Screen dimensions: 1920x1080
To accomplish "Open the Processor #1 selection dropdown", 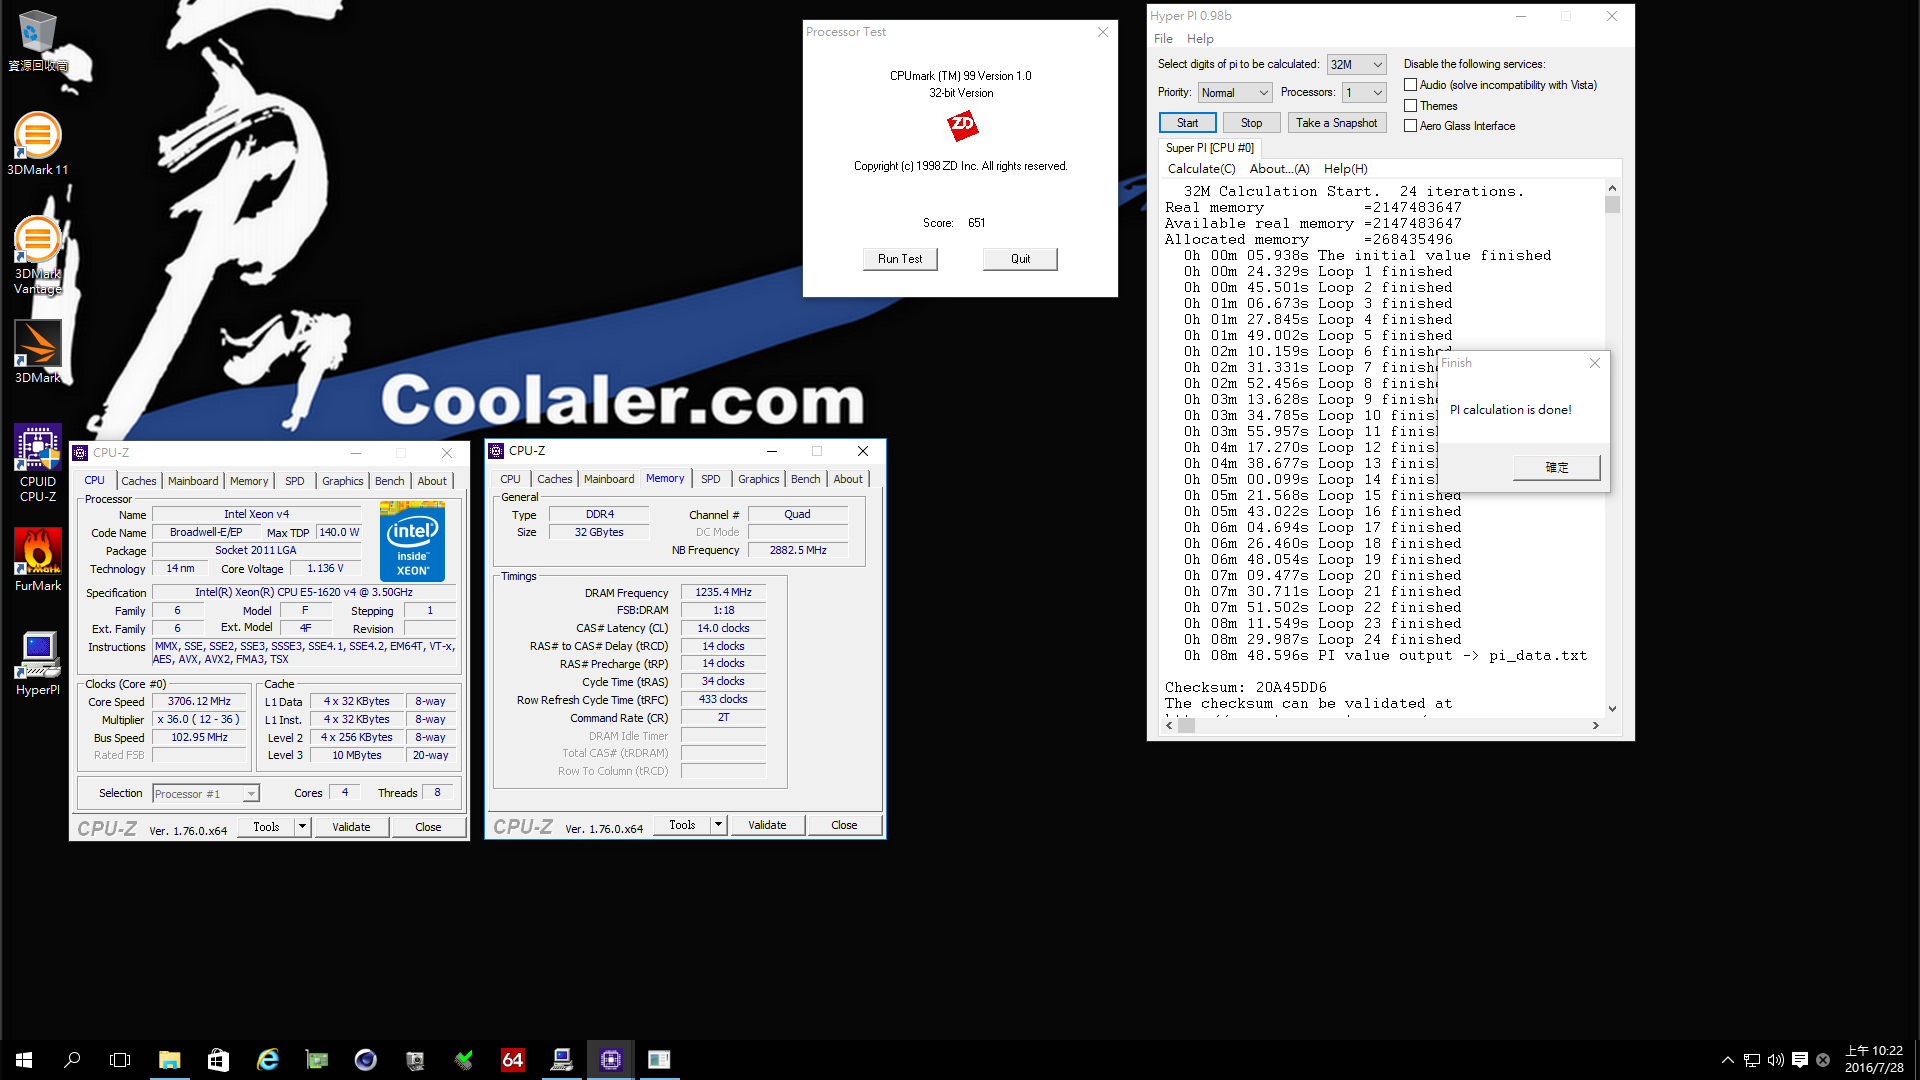I will point(206,793).
